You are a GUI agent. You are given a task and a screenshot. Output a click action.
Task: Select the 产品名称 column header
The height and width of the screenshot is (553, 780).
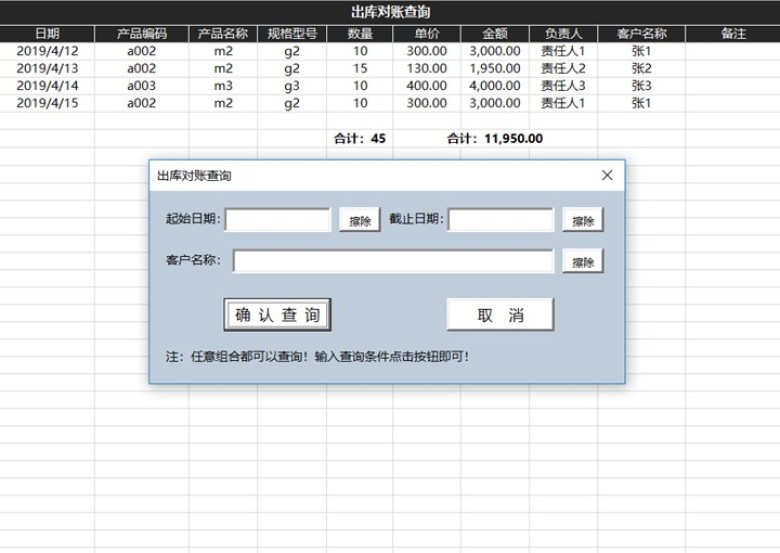(x=223, y=34)
